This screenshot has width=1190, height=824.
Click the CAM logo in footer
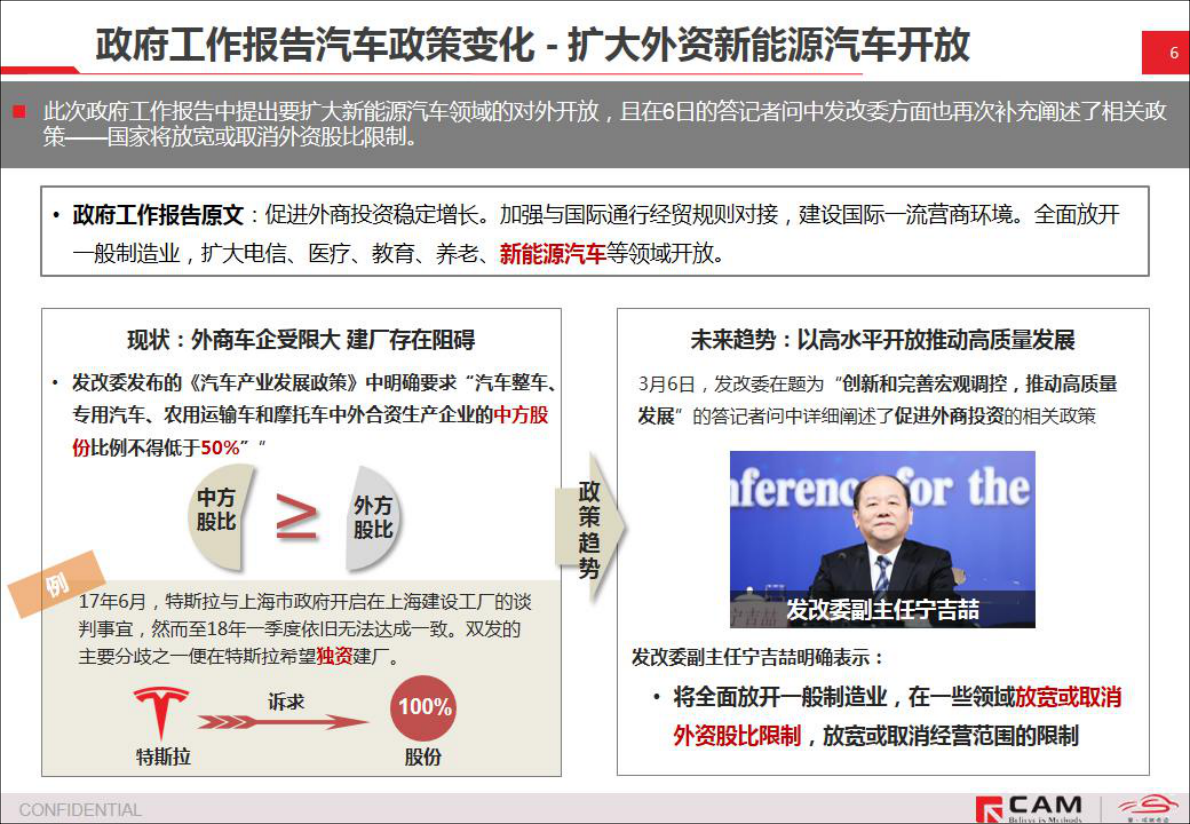(x=1031, y=808)
